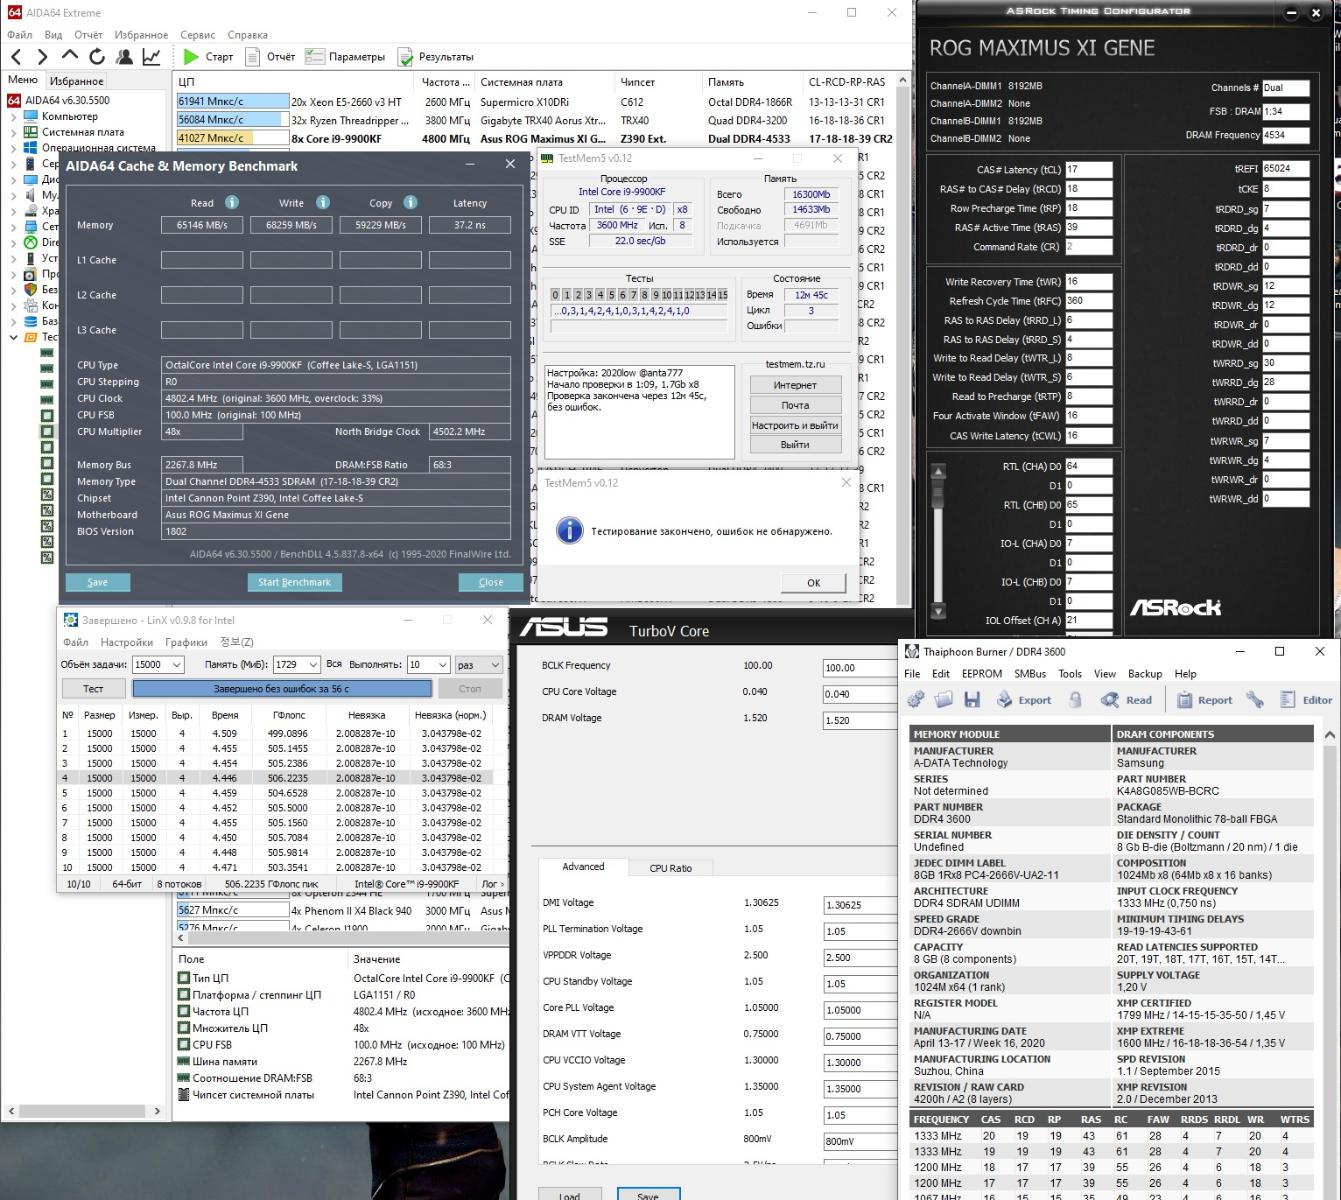Expand the Компьютер tree node in AIDA64
Screen dimensions: 1341x1200
point(13,117)
